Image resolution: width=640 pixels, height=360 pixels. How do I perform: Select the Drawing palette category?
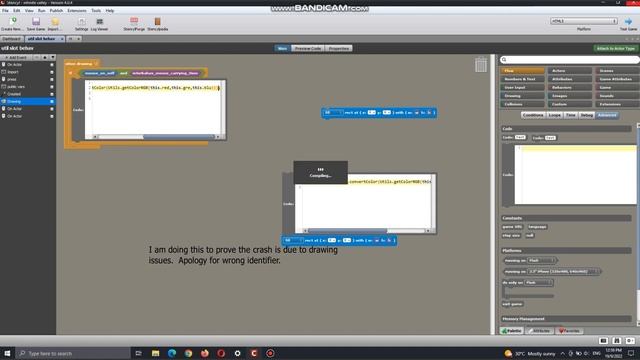click(522, 96)
